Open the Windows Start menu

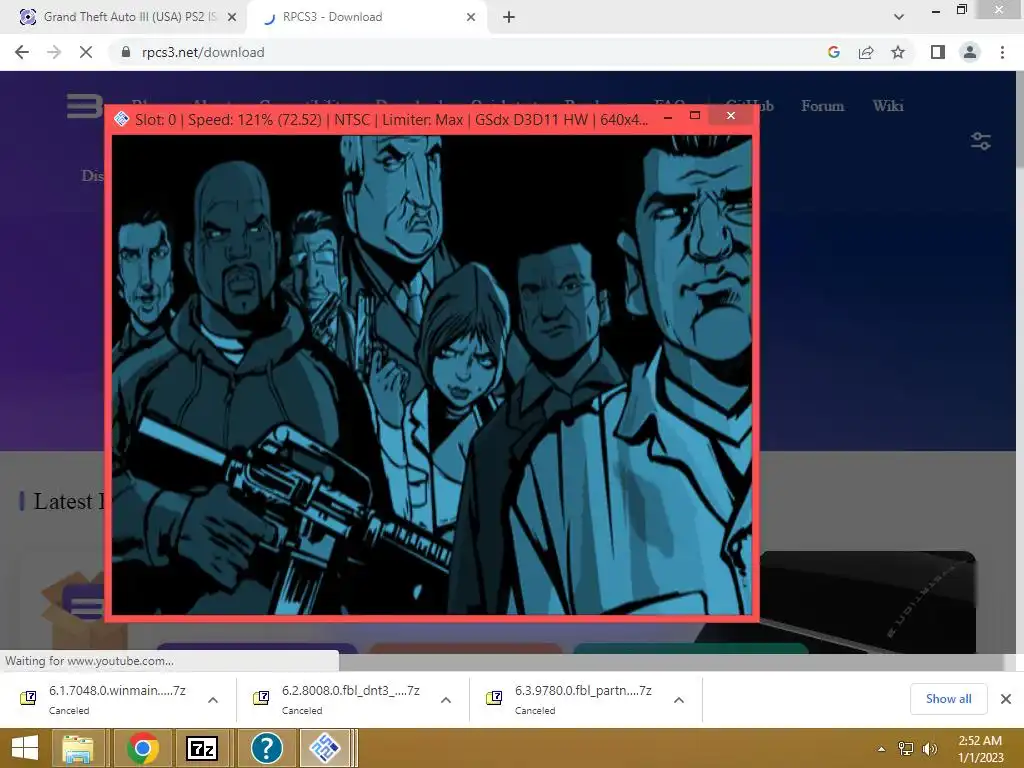25,748
